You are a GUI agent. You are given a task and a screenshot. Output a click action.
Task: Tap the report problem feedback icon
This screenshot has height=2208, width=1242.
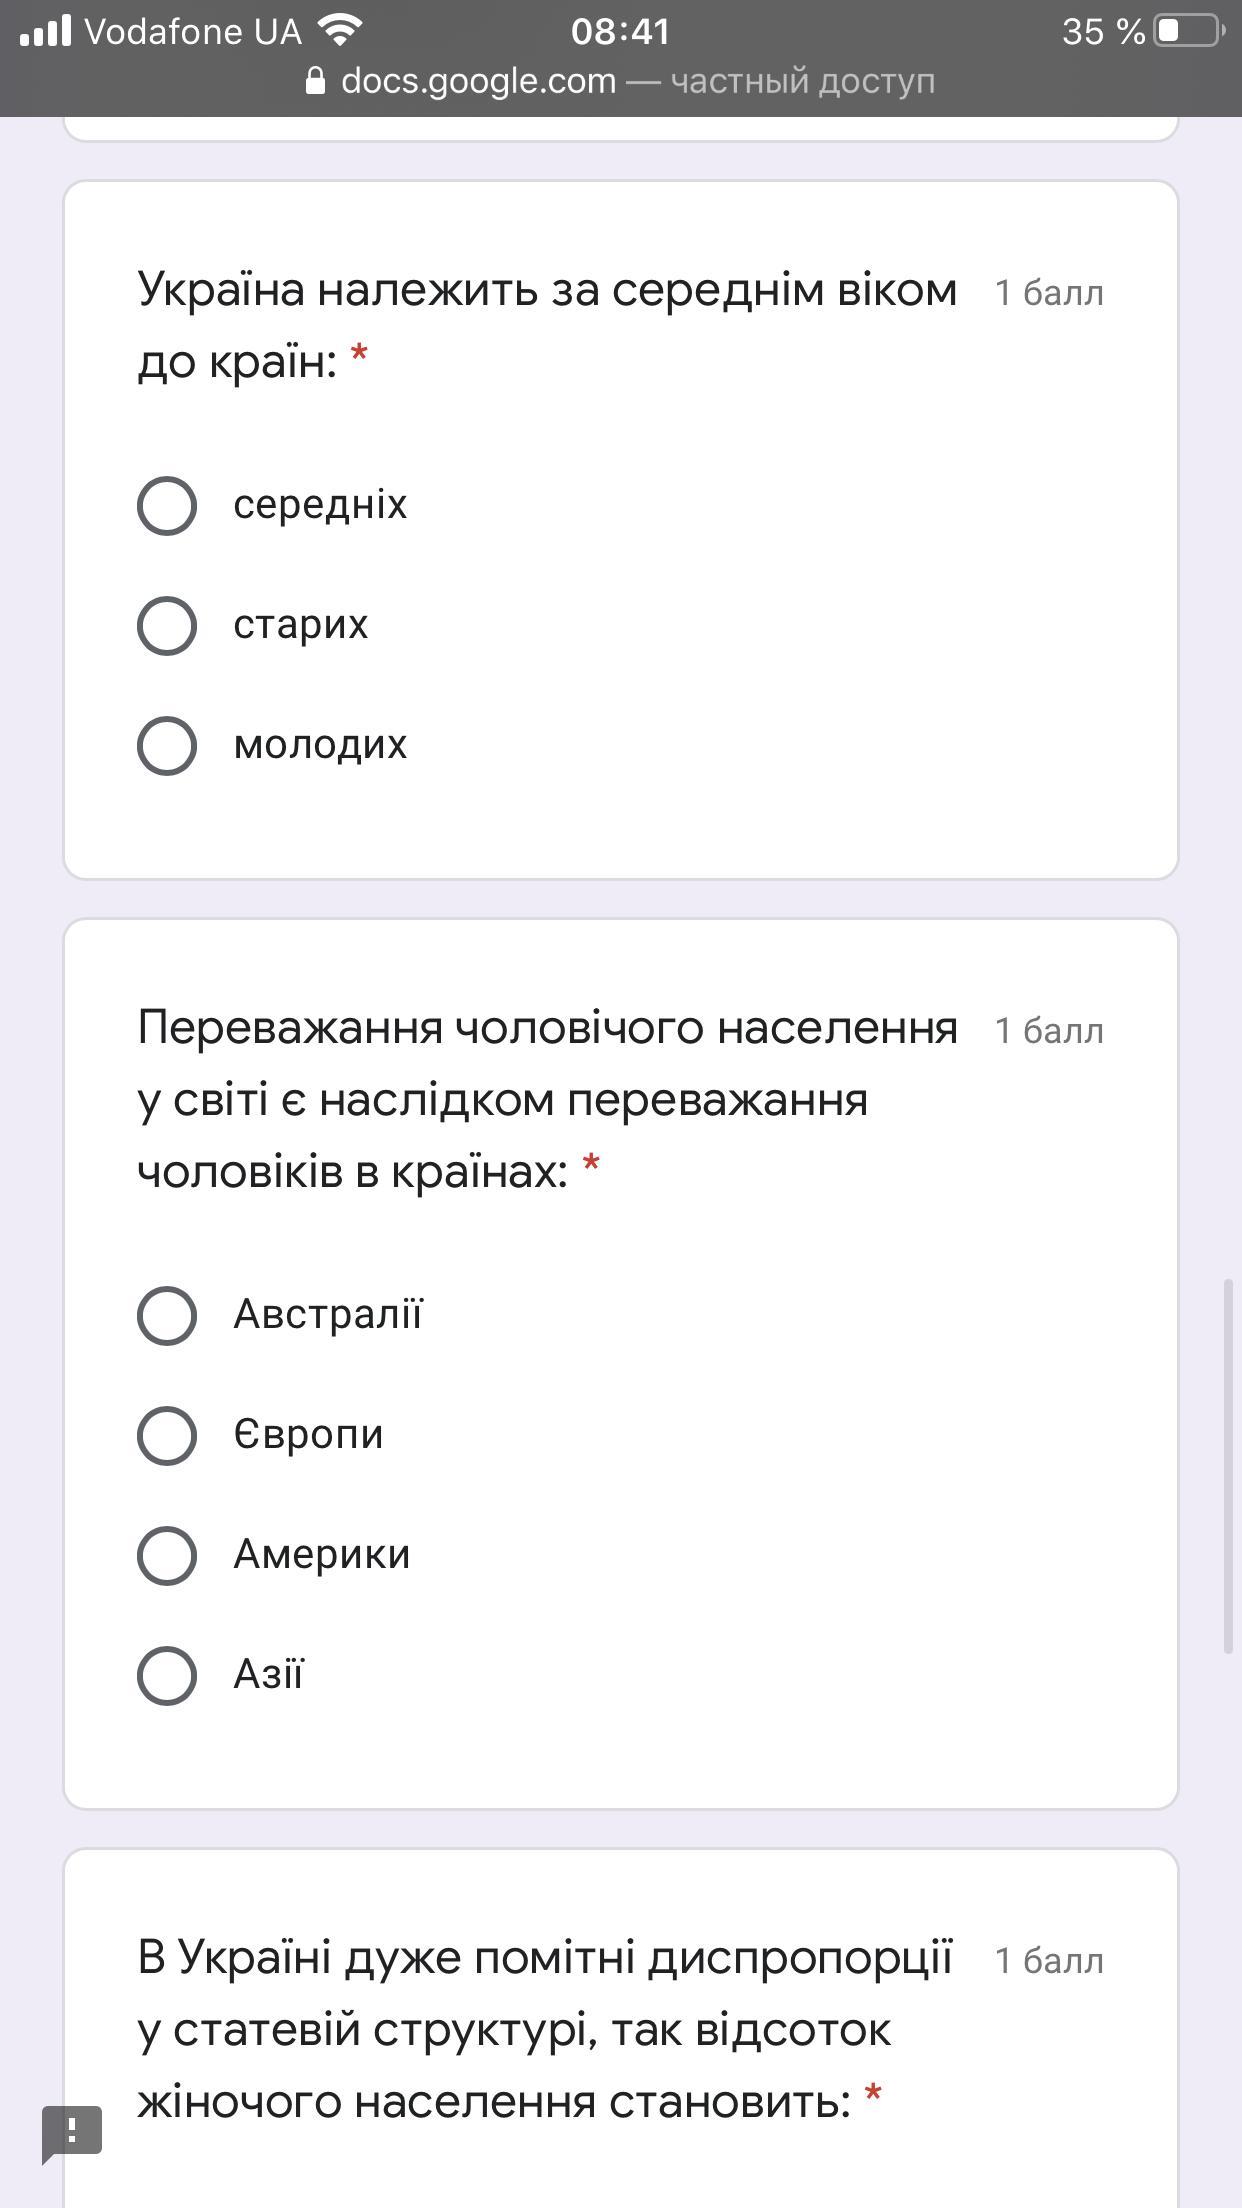pyautogui.click(x=72, y=2132)
